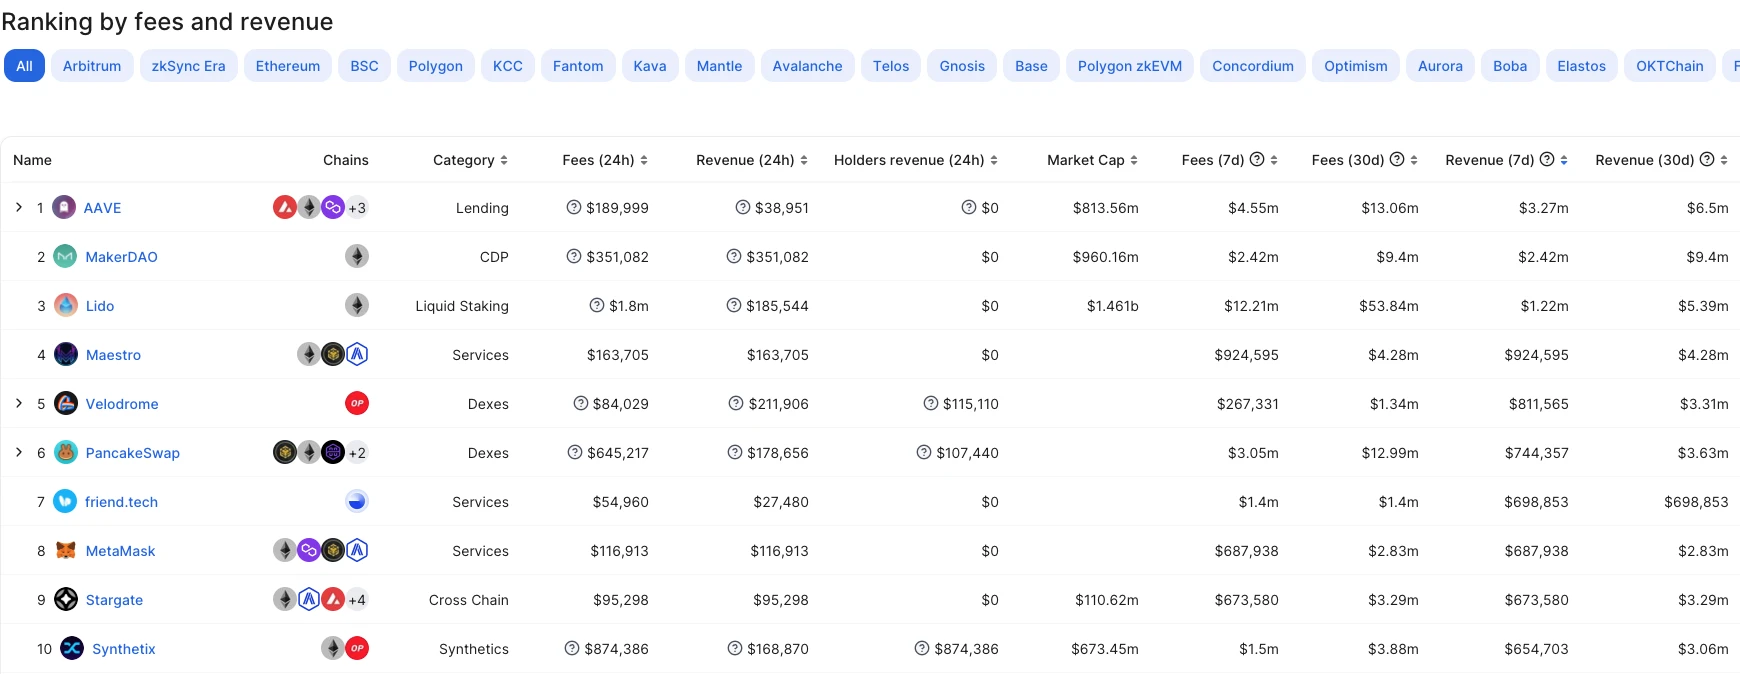Select the All chains filter
Image resolution: width=1740 pixels, height=674 pixels.
coord(24,66)
